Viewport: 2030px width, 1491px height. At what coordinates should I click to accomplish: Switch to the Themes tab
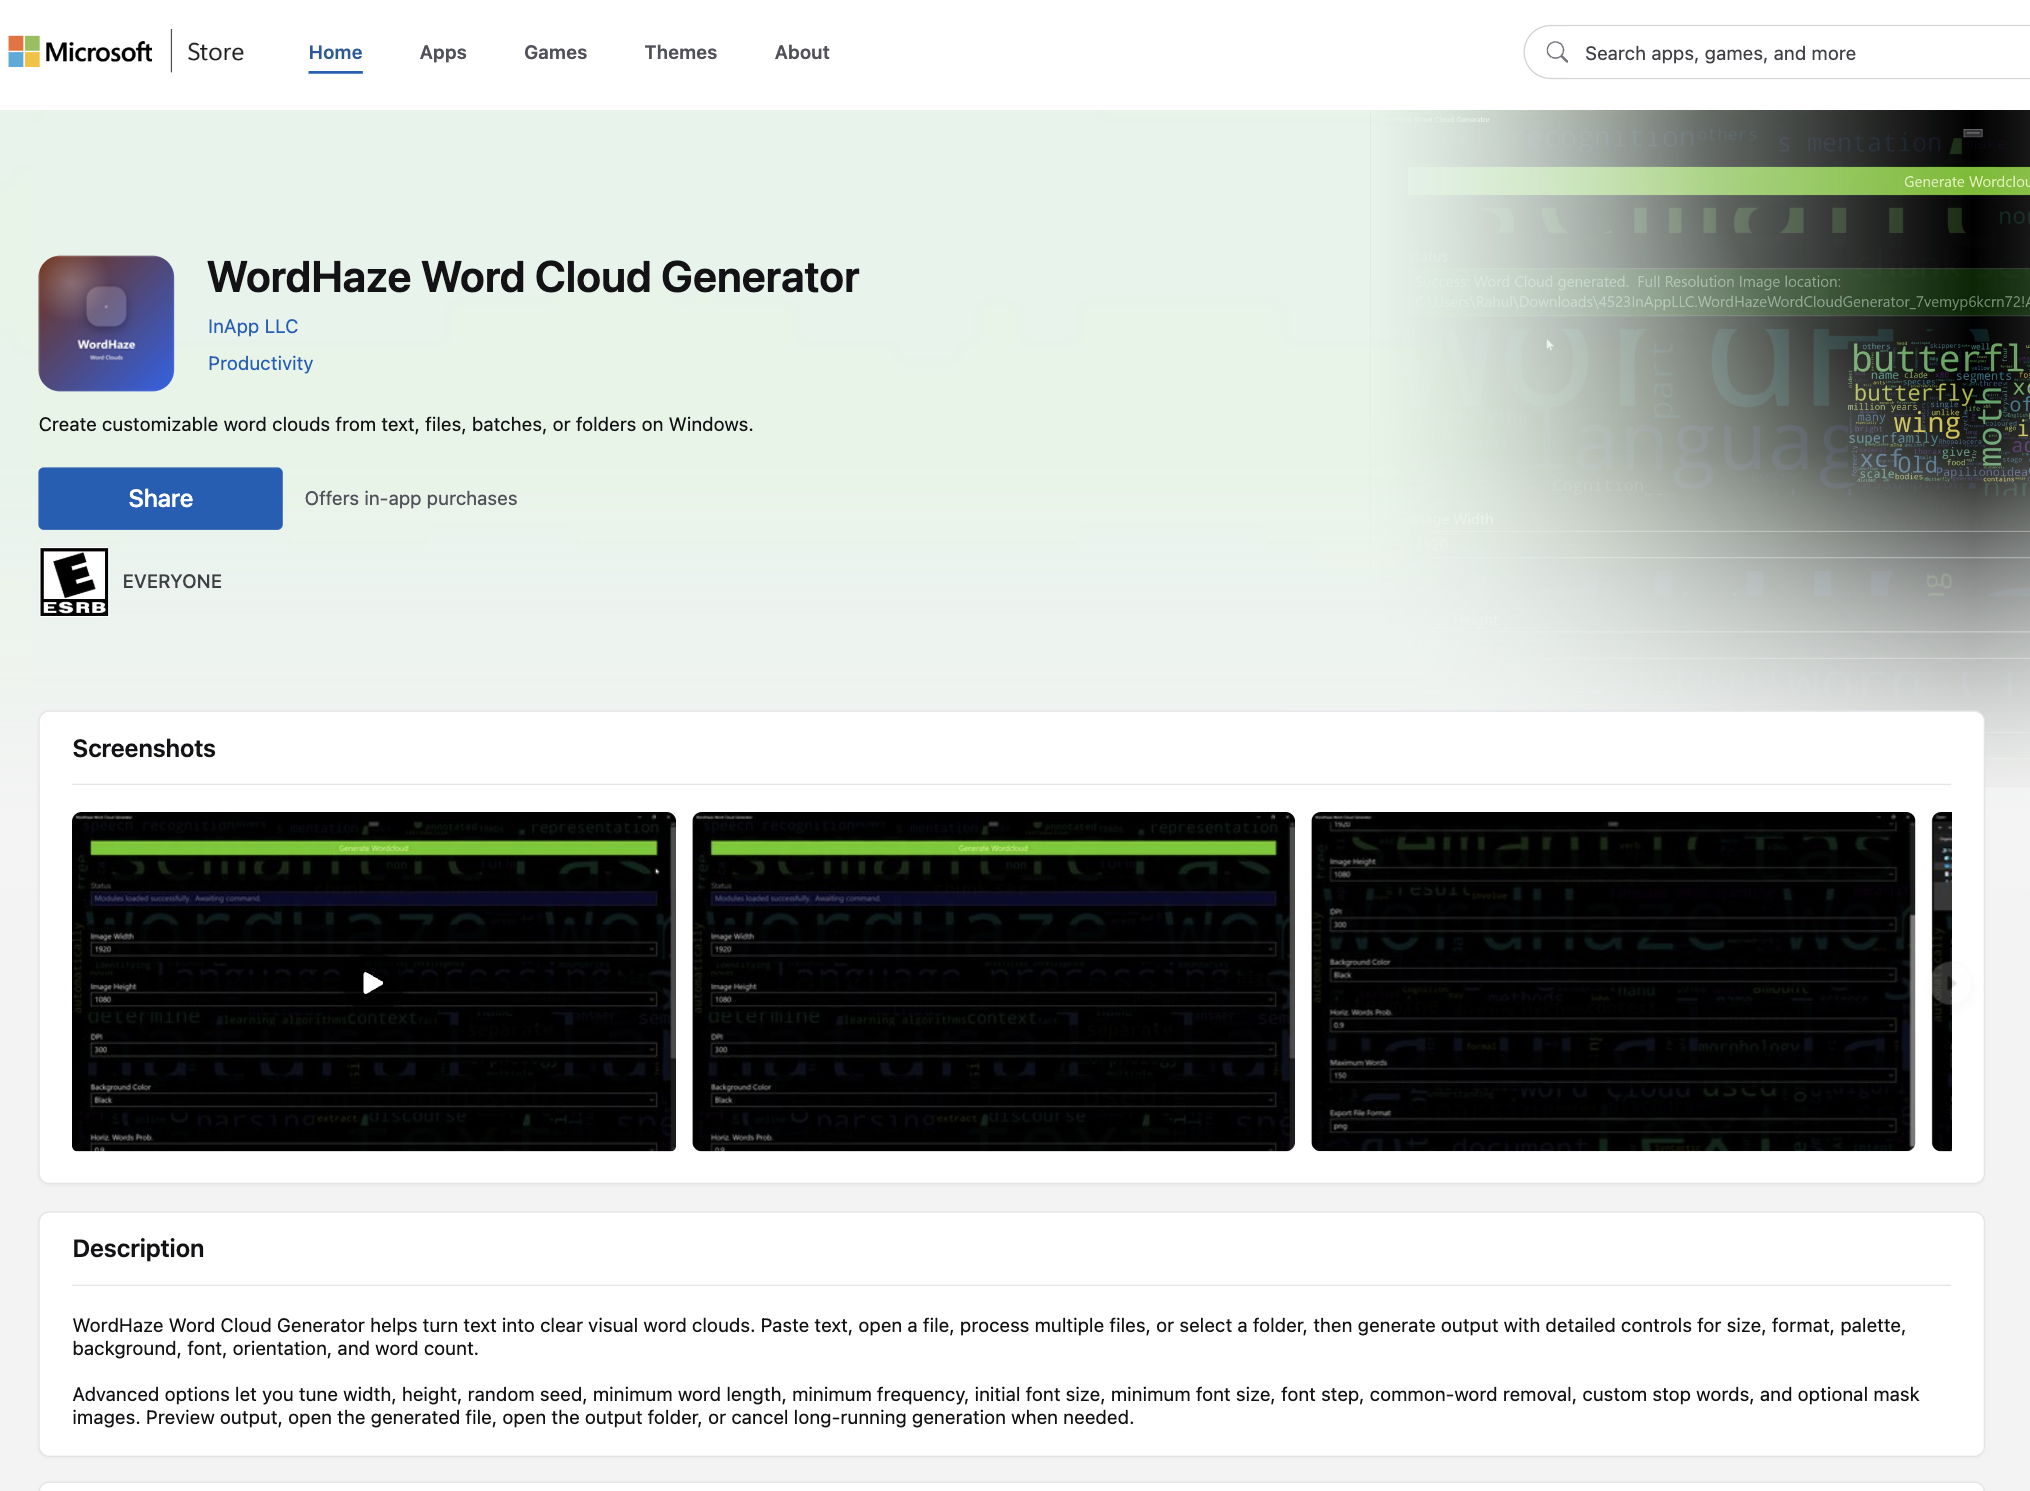680,52
